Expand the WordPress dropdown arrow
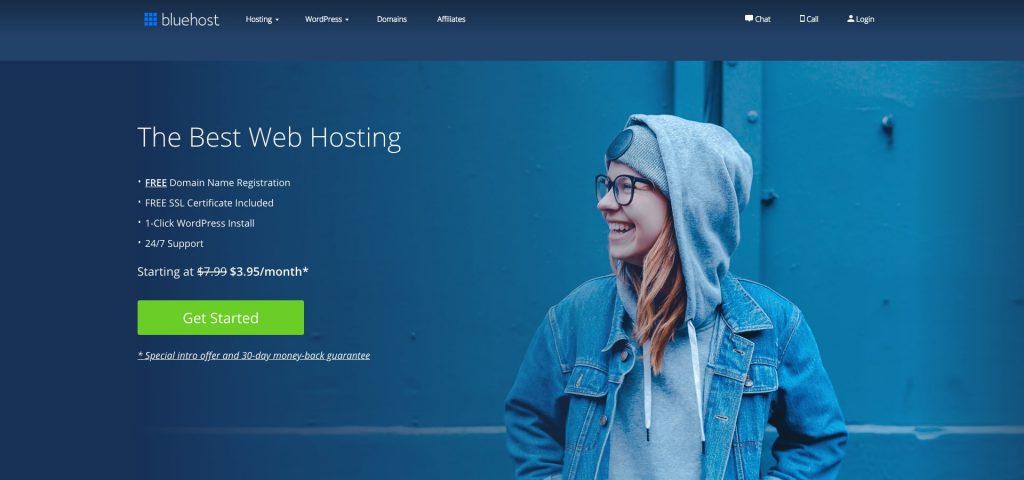 coord(347,20)
